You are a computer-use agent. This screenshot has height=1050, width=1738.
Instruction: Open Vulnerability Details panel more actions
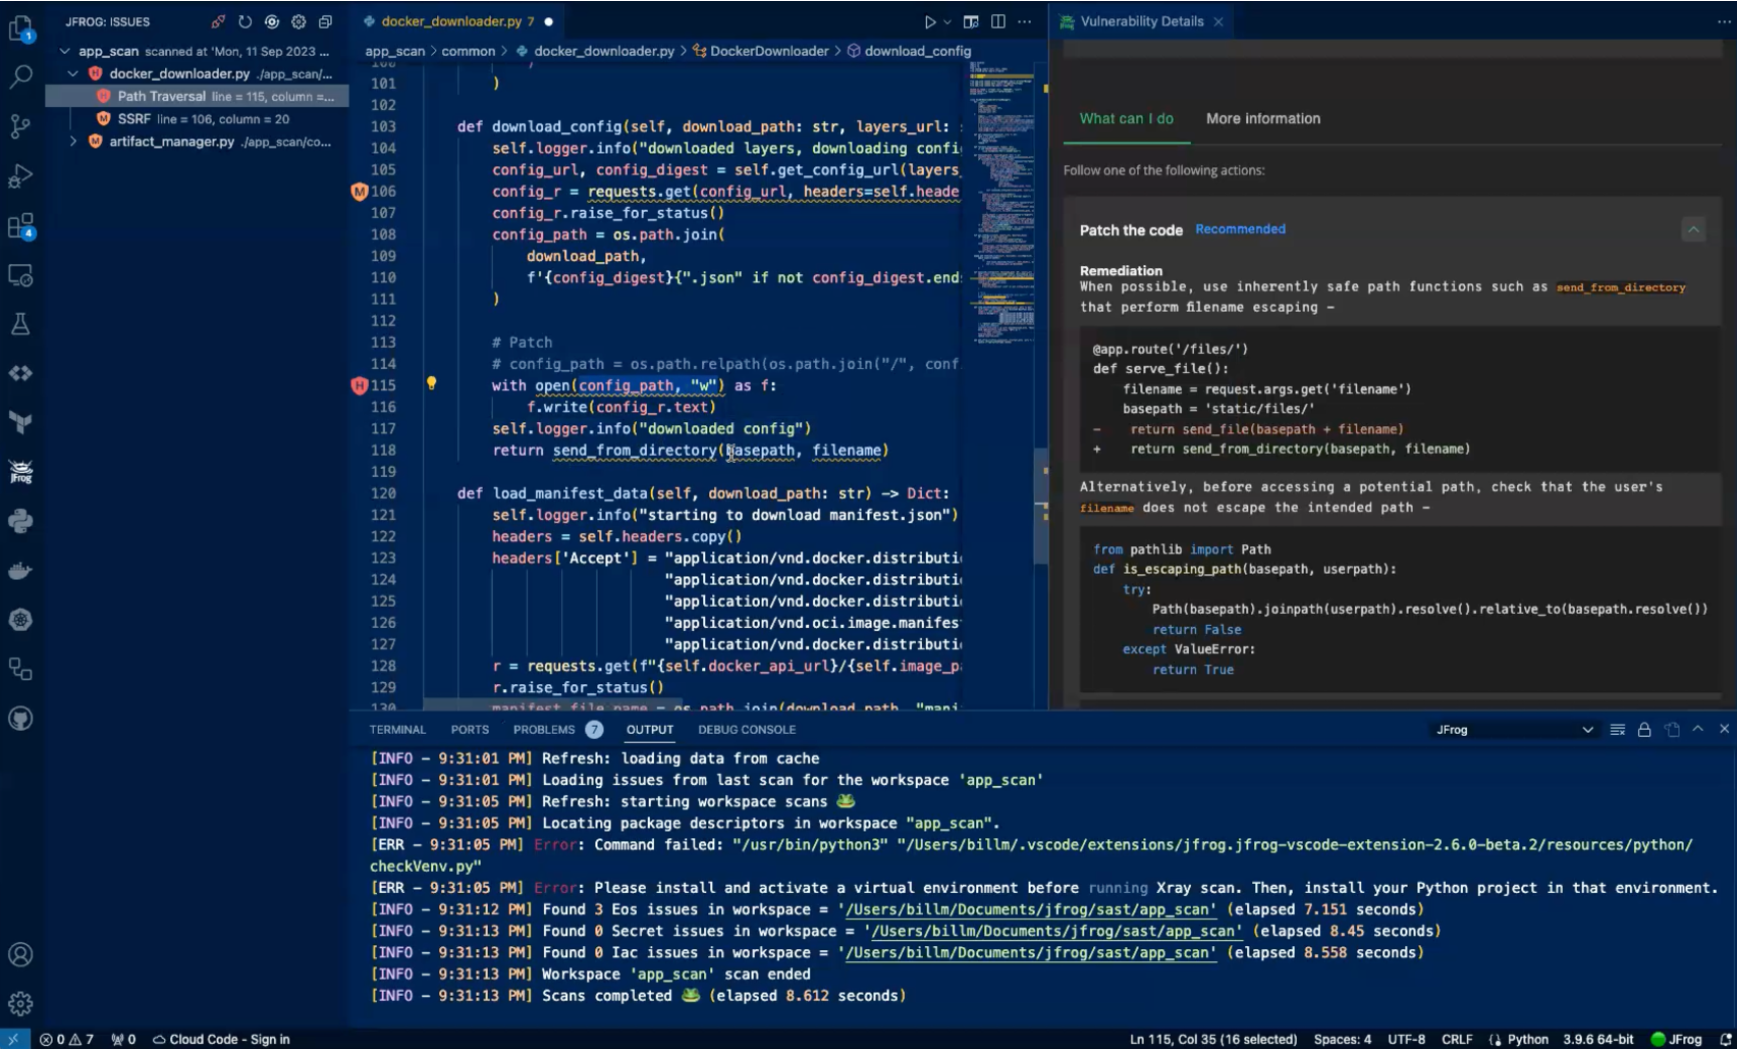[1724, 21]
